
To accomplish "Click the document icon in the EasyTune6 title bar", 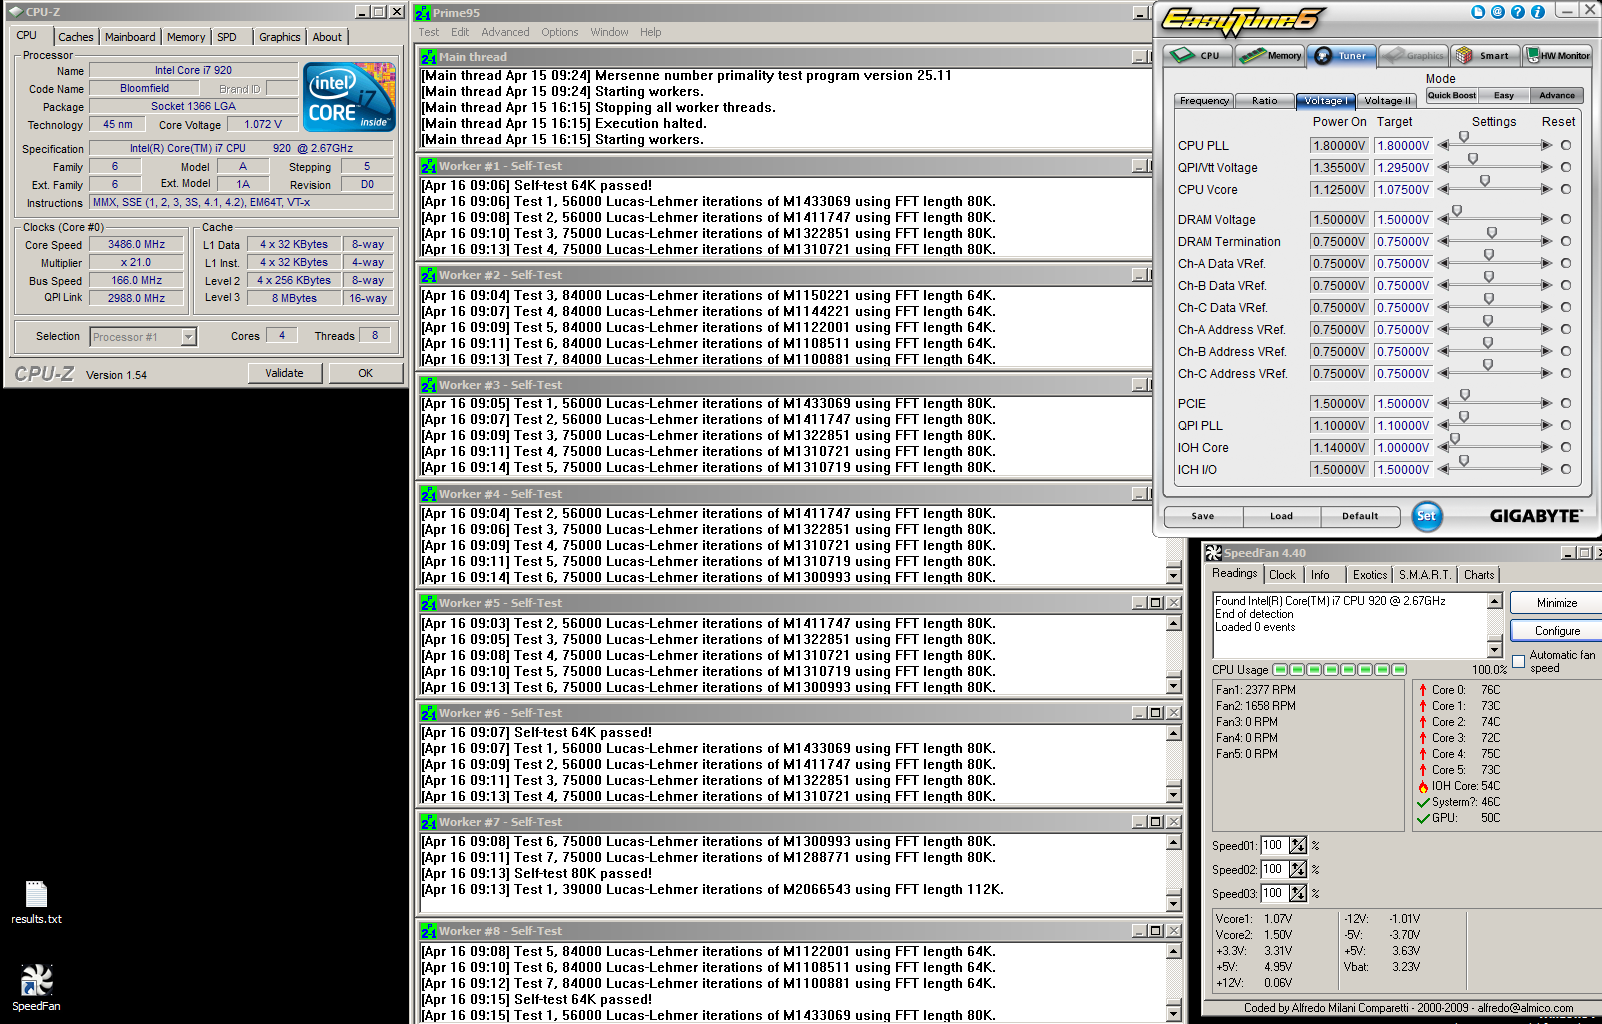I will tap(1478, 12).
